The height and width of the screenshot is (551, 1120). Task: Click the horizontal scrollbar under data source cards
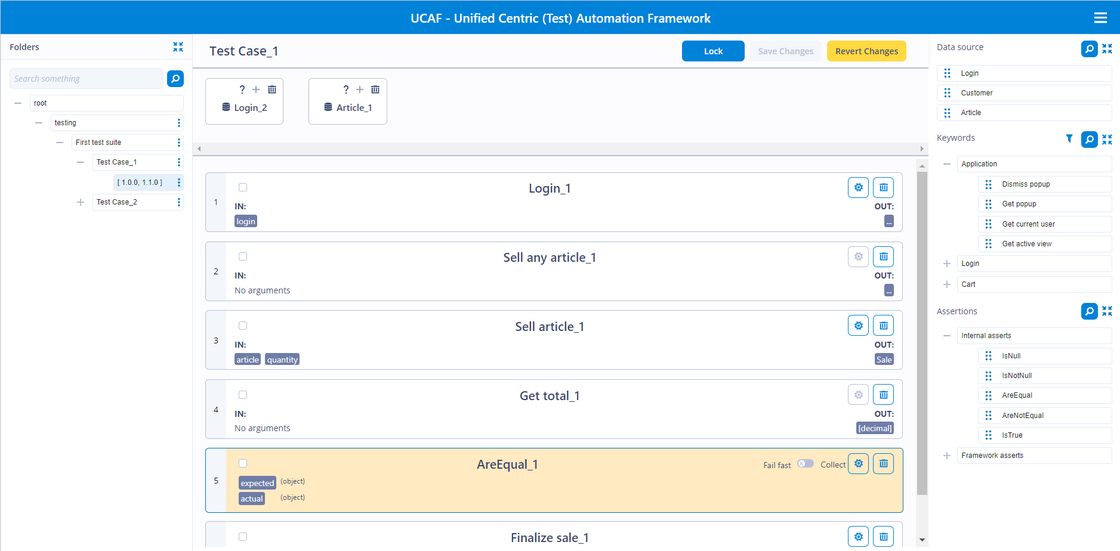(561, 149)
